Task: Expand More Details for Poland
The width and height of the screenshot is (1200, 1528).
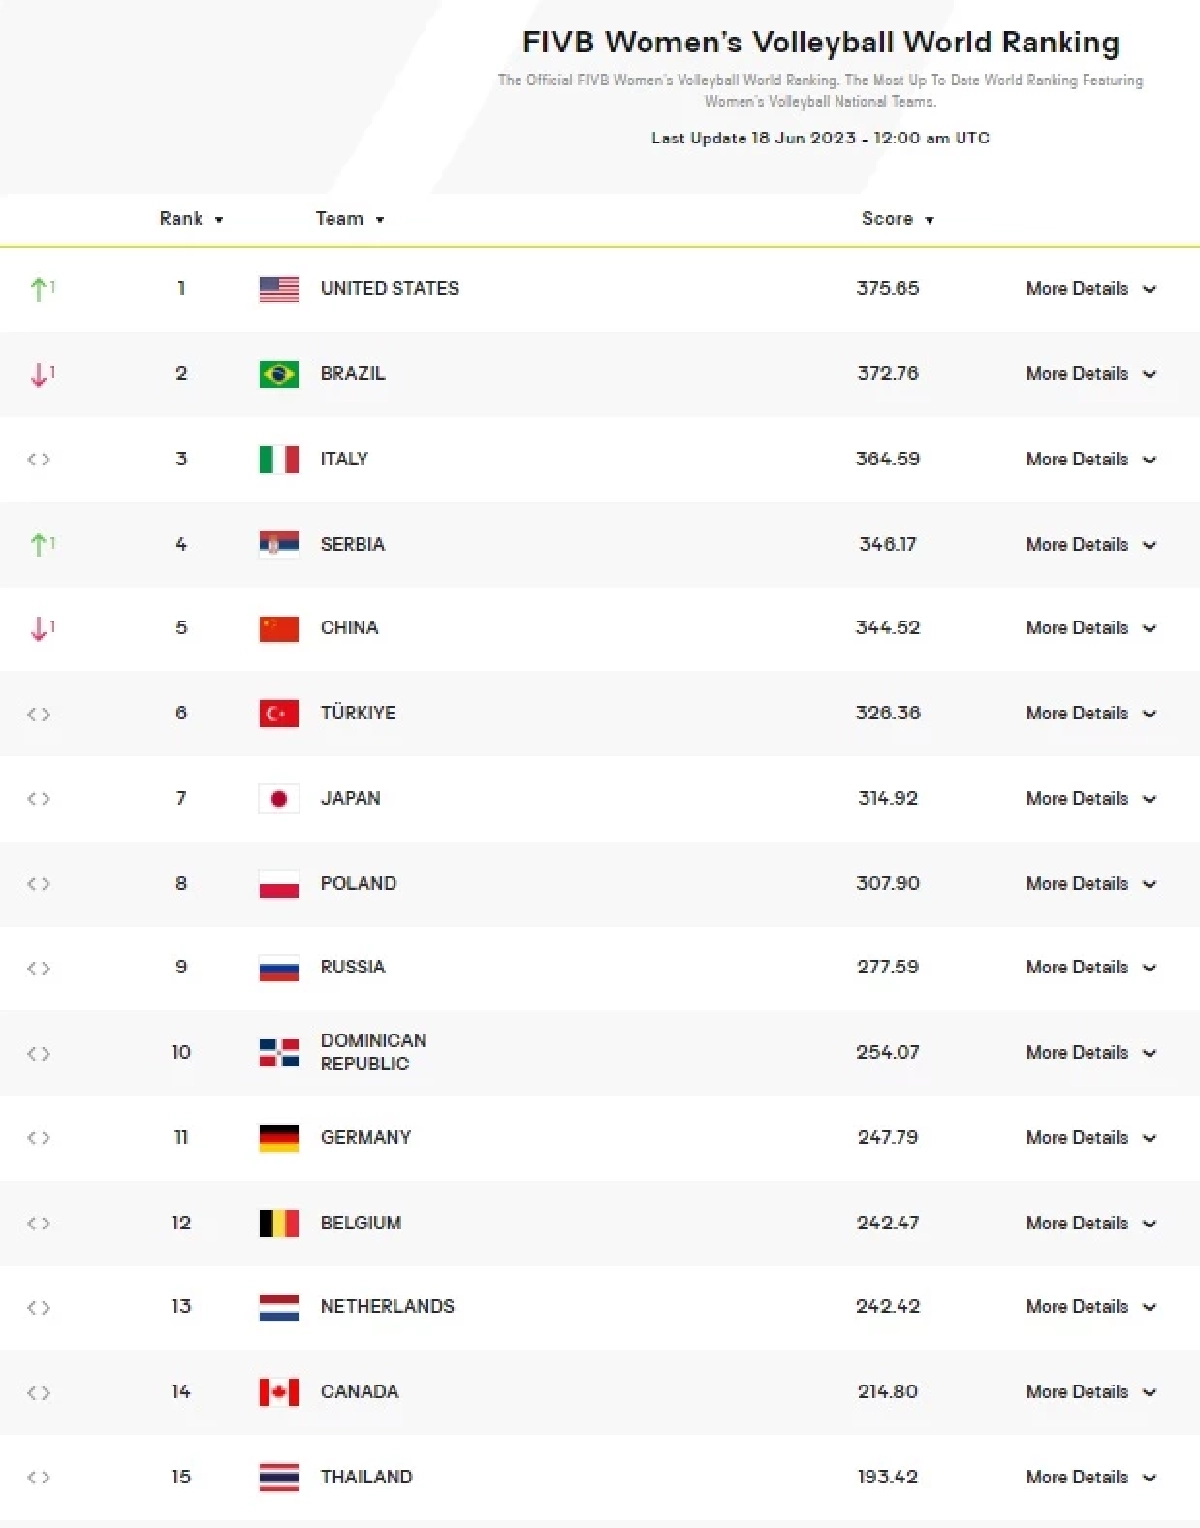Action: point(1090,884)
